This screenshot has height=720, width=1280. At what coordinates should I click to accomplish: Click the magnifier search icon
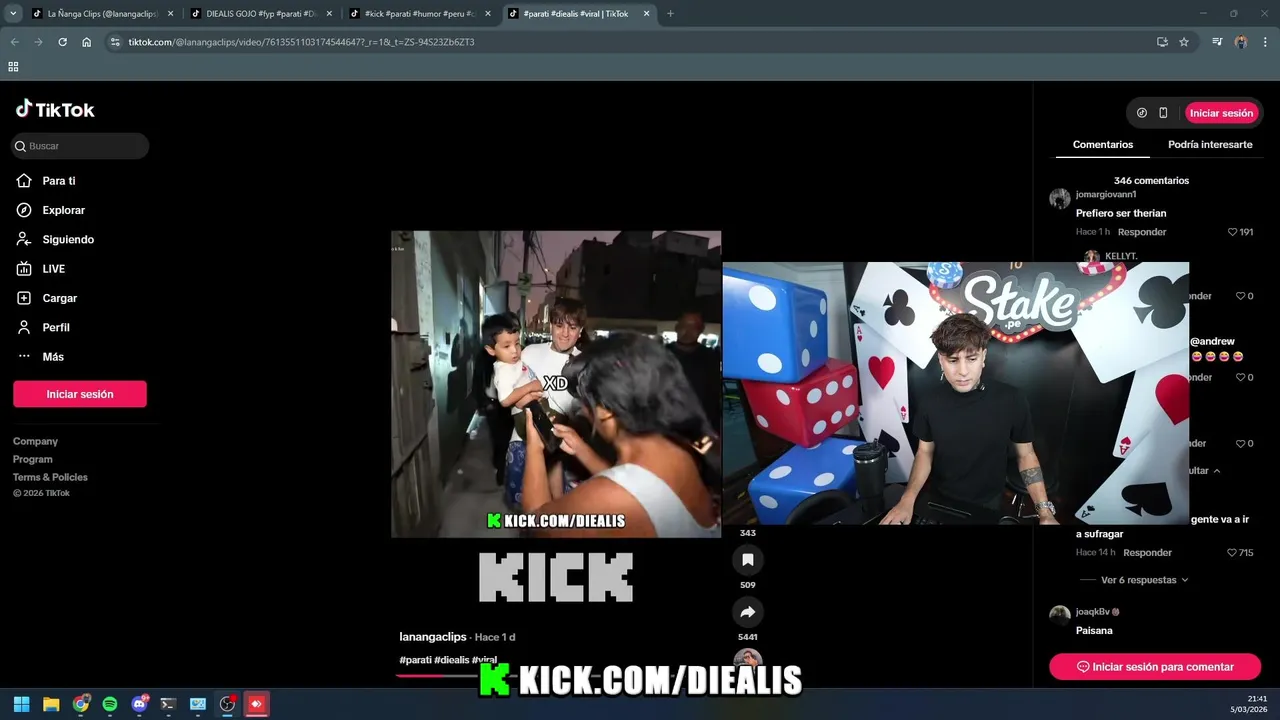[20, 146]
